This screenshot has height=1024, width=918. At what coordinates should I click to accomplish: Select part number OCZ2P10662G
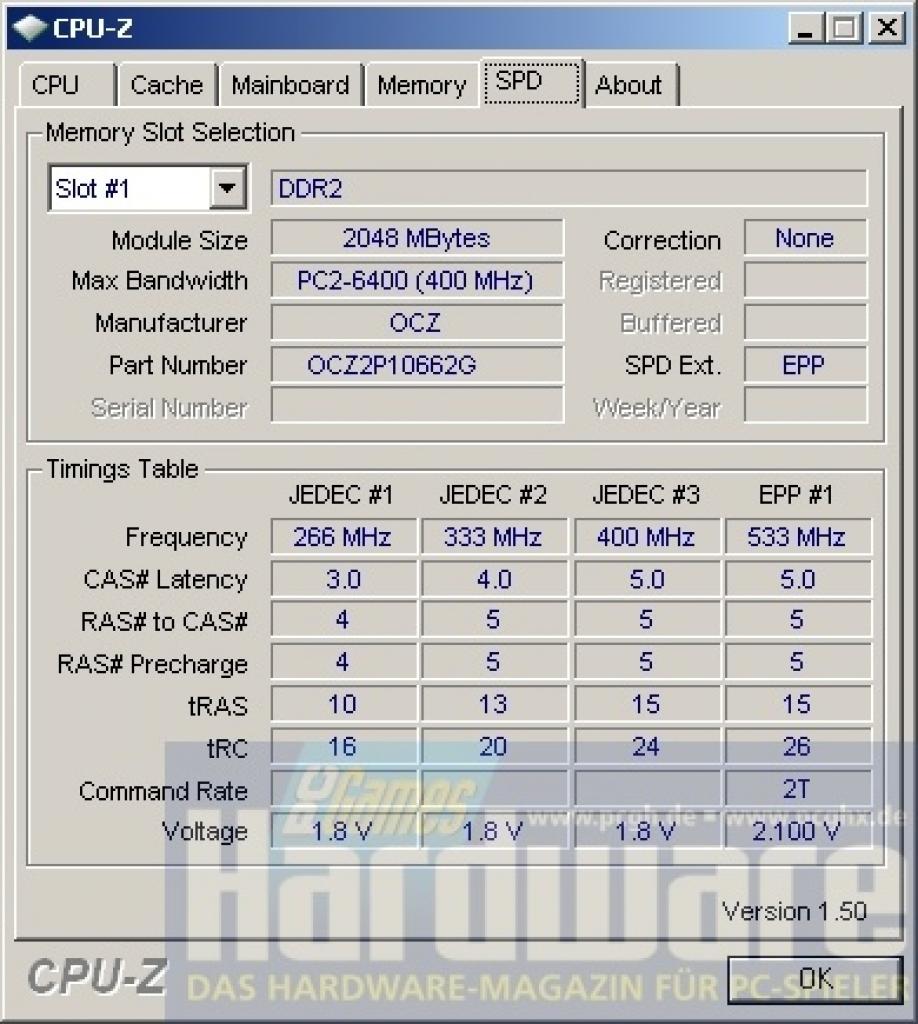tap(417, 365)
